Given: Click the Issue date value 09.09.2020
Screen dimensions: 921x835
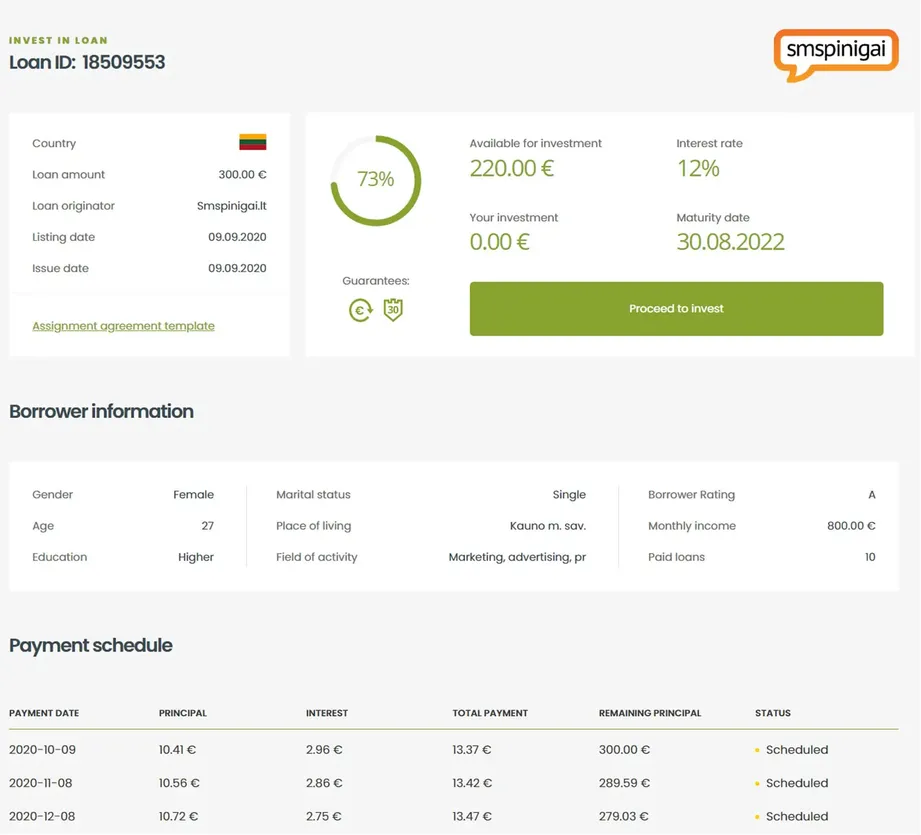Looking at the screenshot, I should coord(237,268).
